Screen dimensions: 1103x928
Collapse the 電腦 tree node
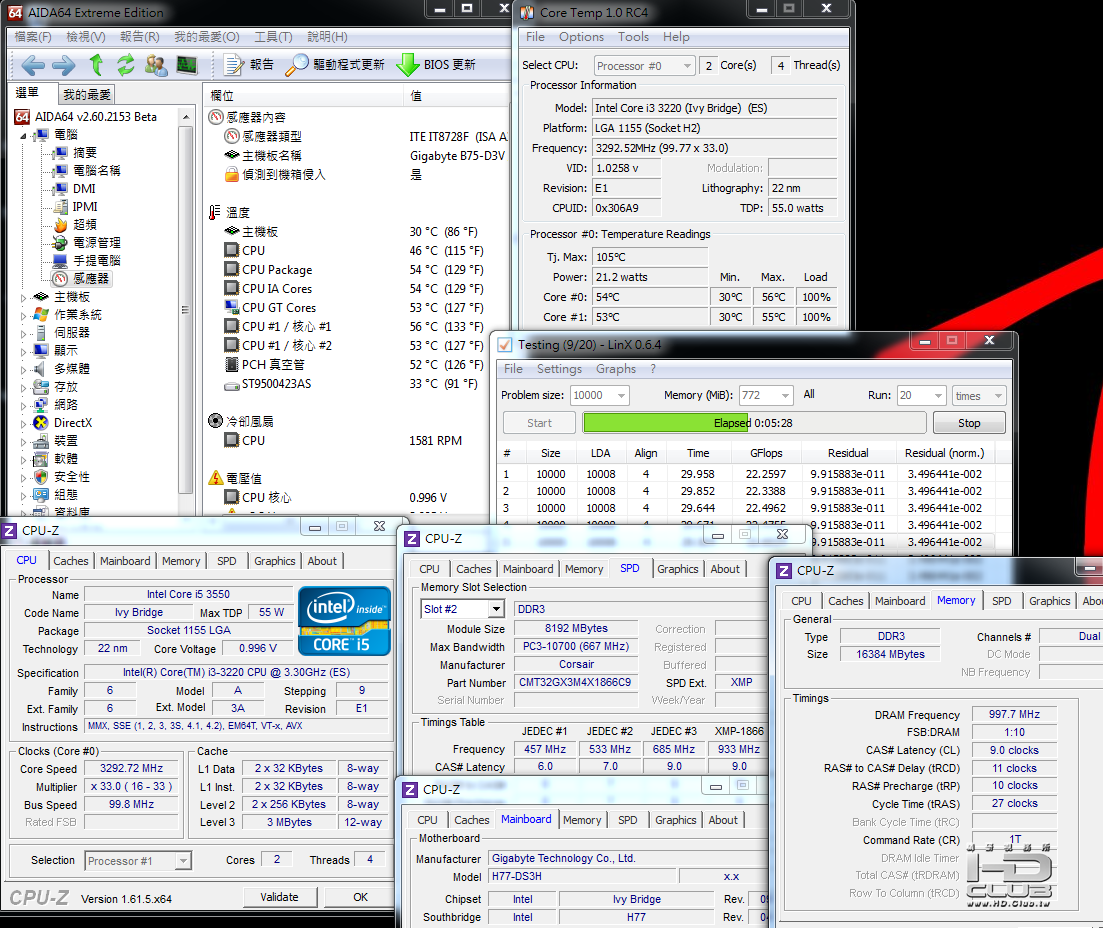pos(23,135)
